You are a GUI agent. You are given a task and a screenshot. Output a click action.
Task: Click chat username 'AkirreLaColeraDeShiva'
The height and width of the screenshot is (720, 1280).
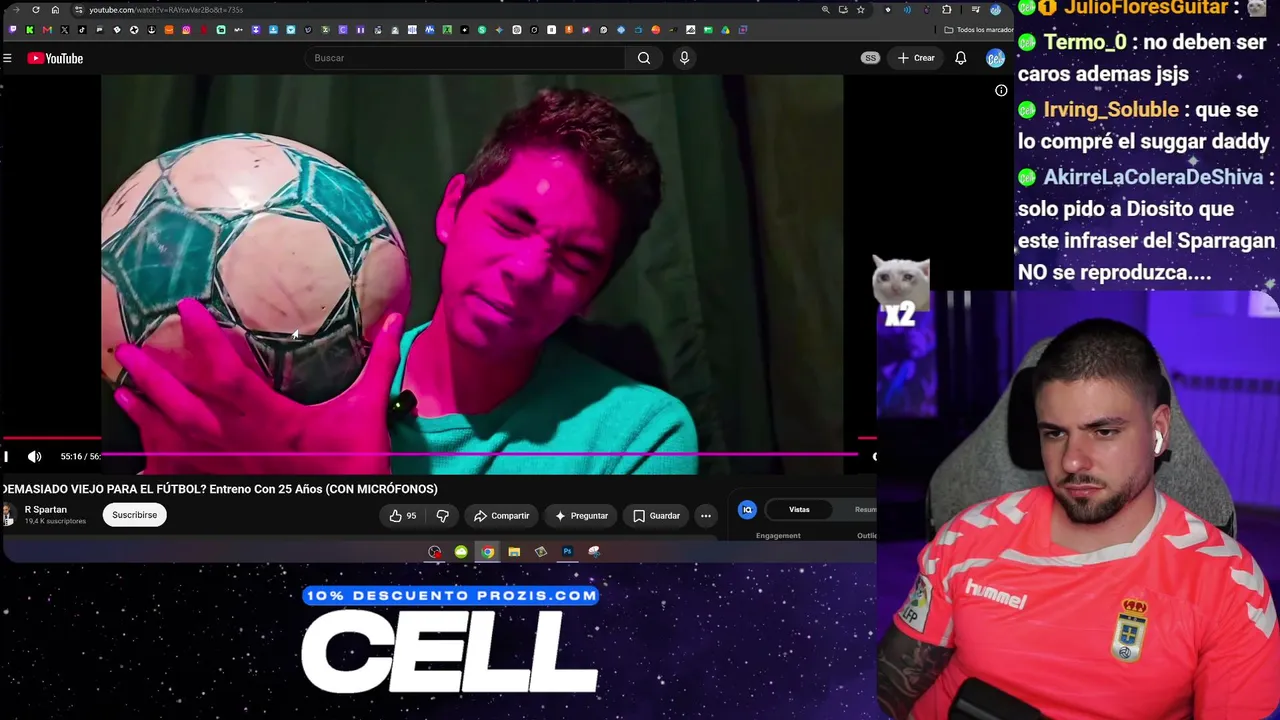pos(1153,177)
